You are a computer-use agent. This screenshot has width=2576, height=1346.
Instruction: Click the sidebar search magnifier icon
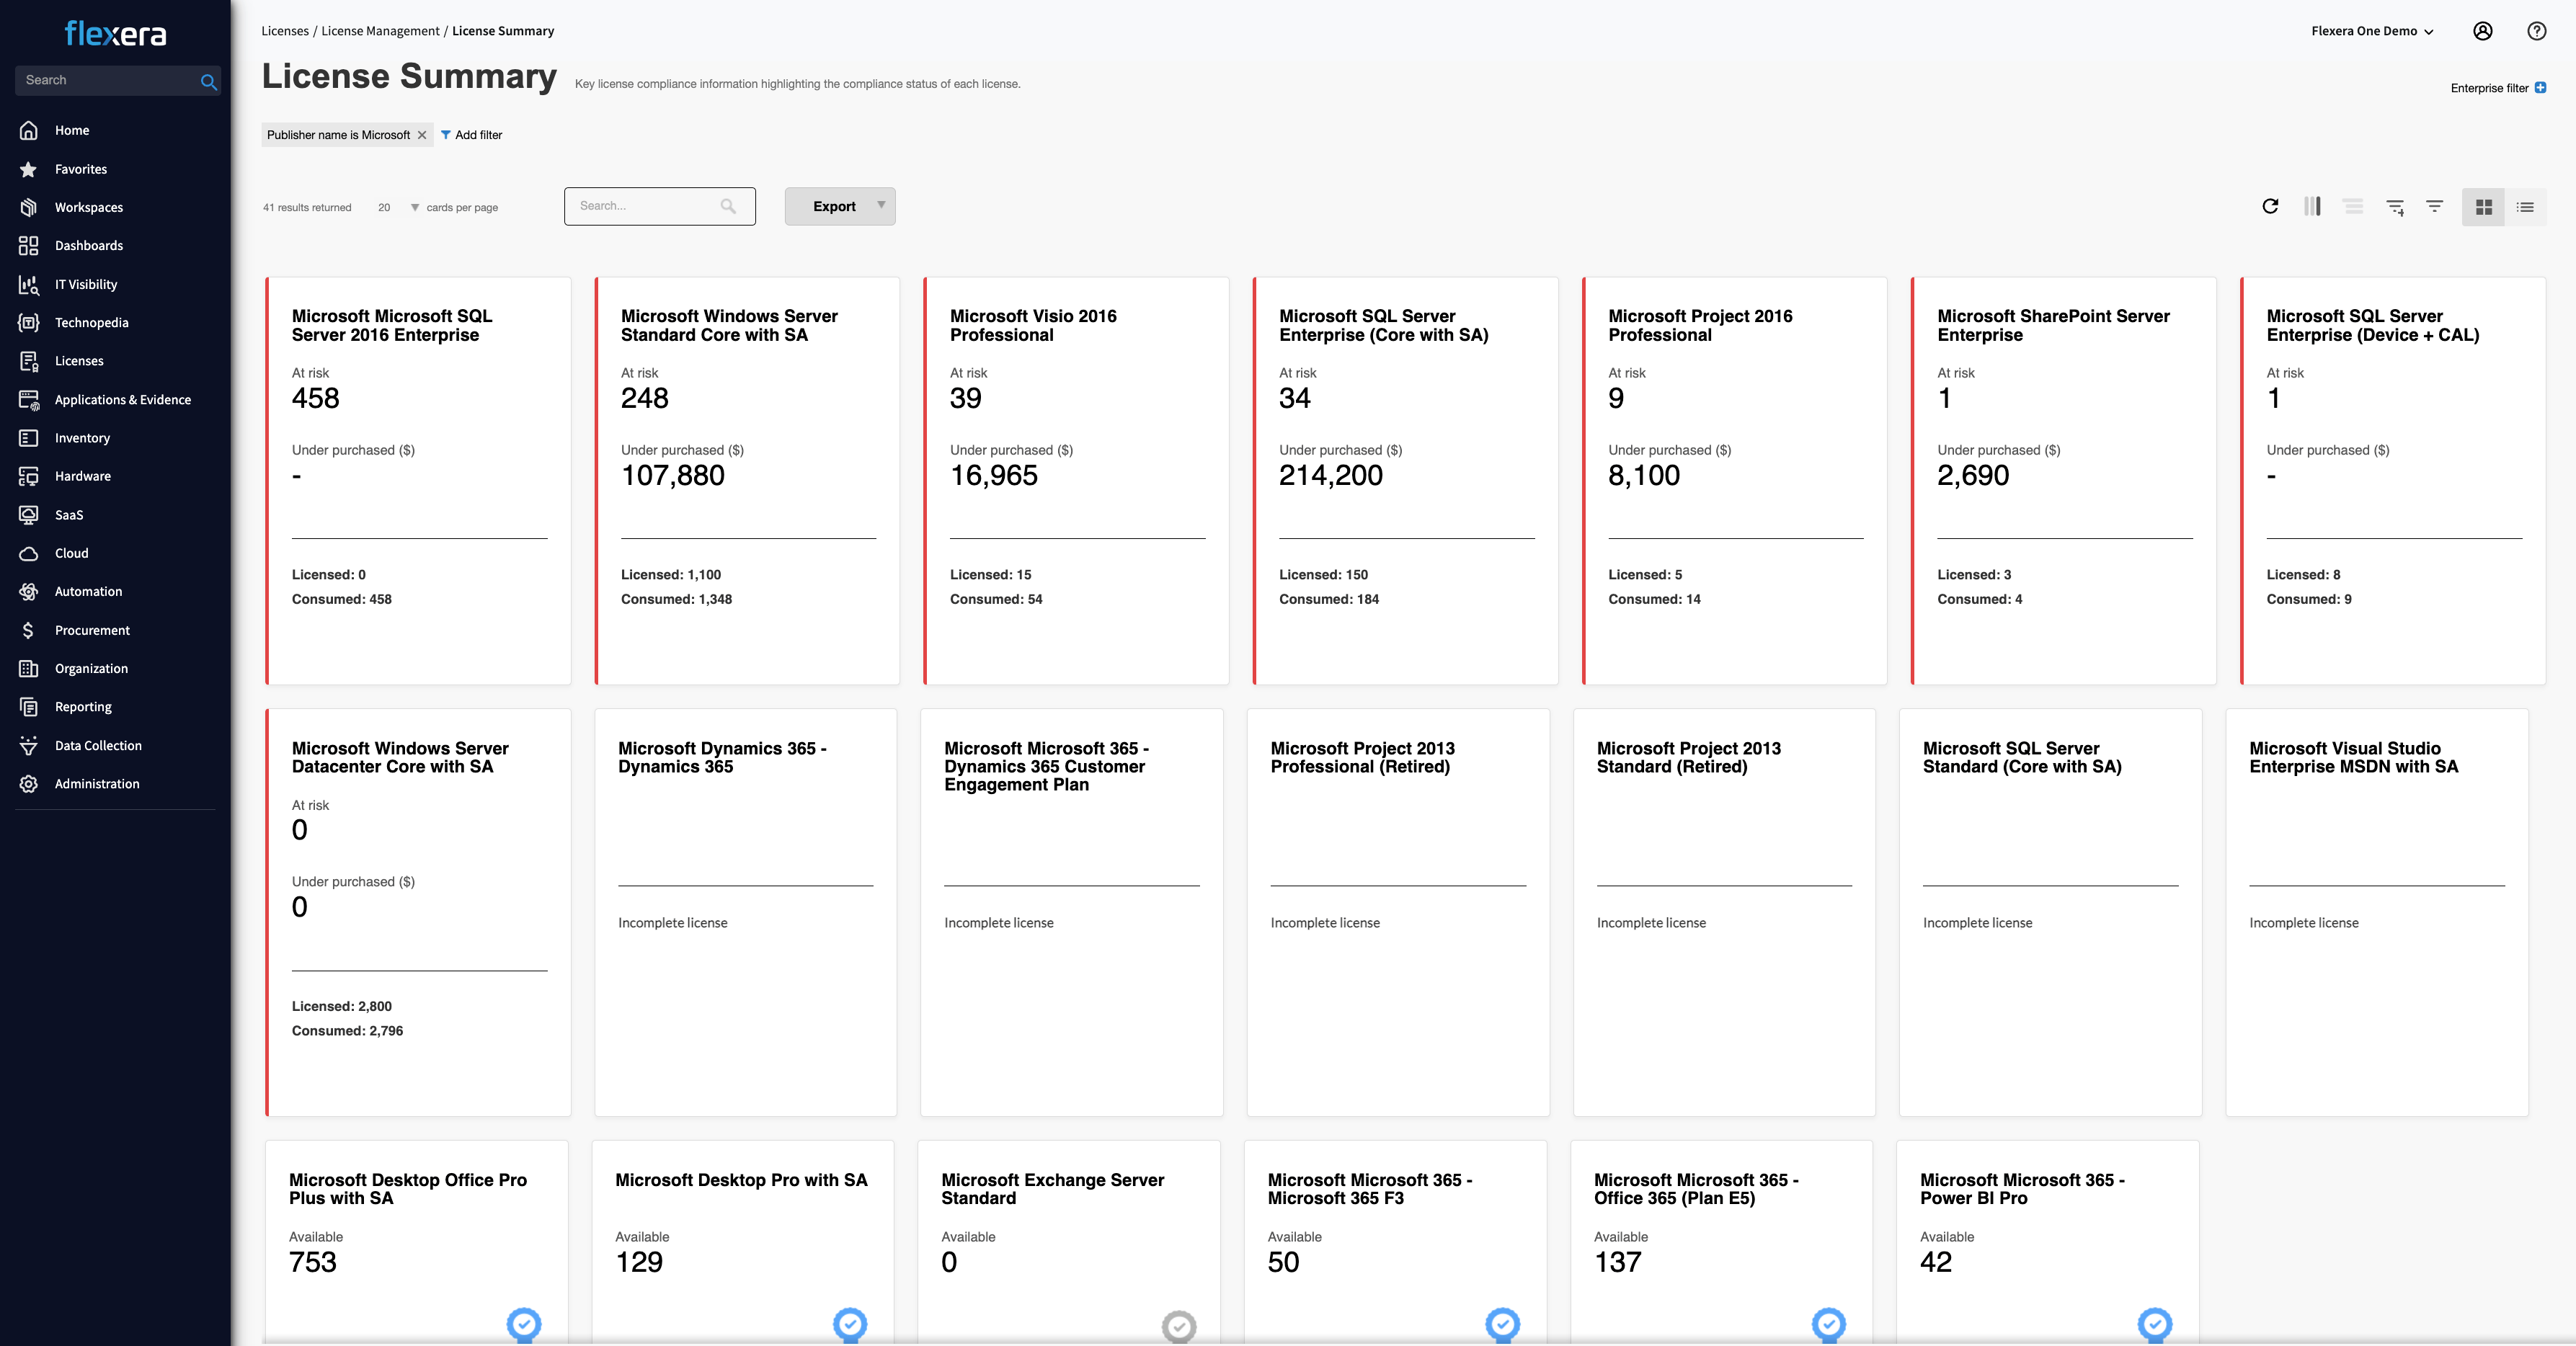coord(208,82)
